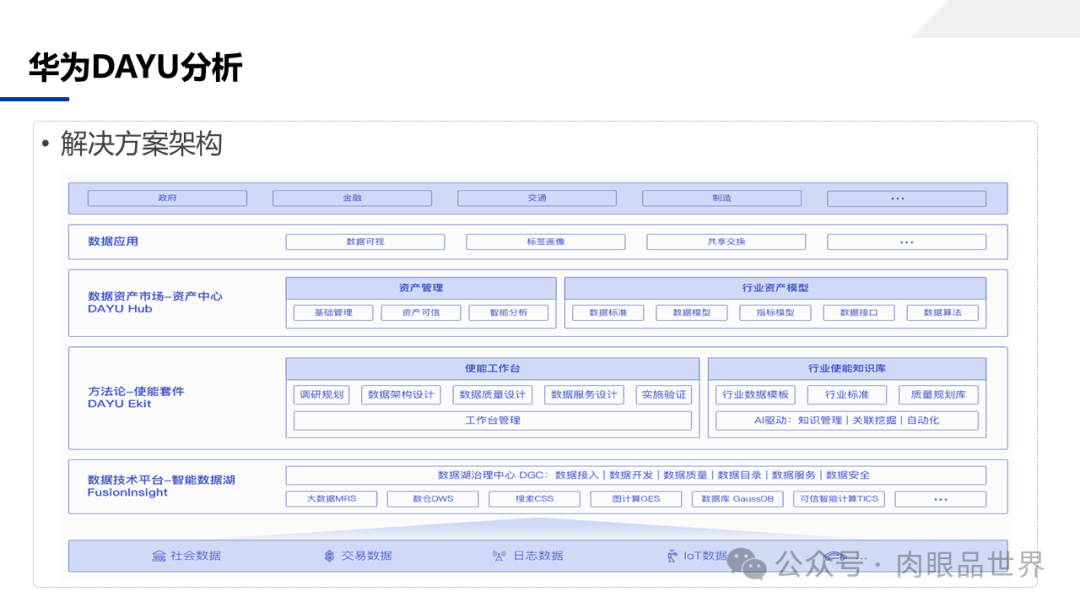The height and width of the screenshot is (608, 1080).
Task: Click the antenna icon beside 日志数据
Action: point(499,556)
